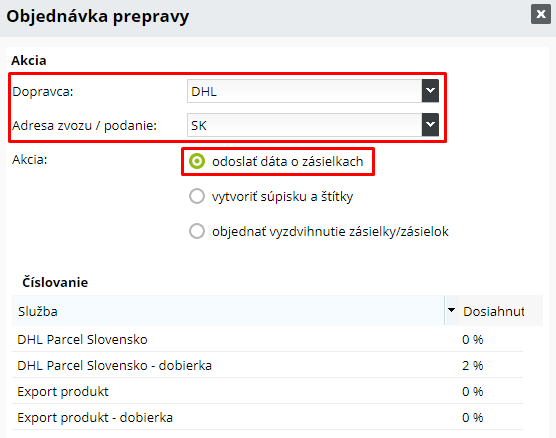Click the 2 % value cell
The width and height of the screenshot is (556, 438).
[473, 365]
